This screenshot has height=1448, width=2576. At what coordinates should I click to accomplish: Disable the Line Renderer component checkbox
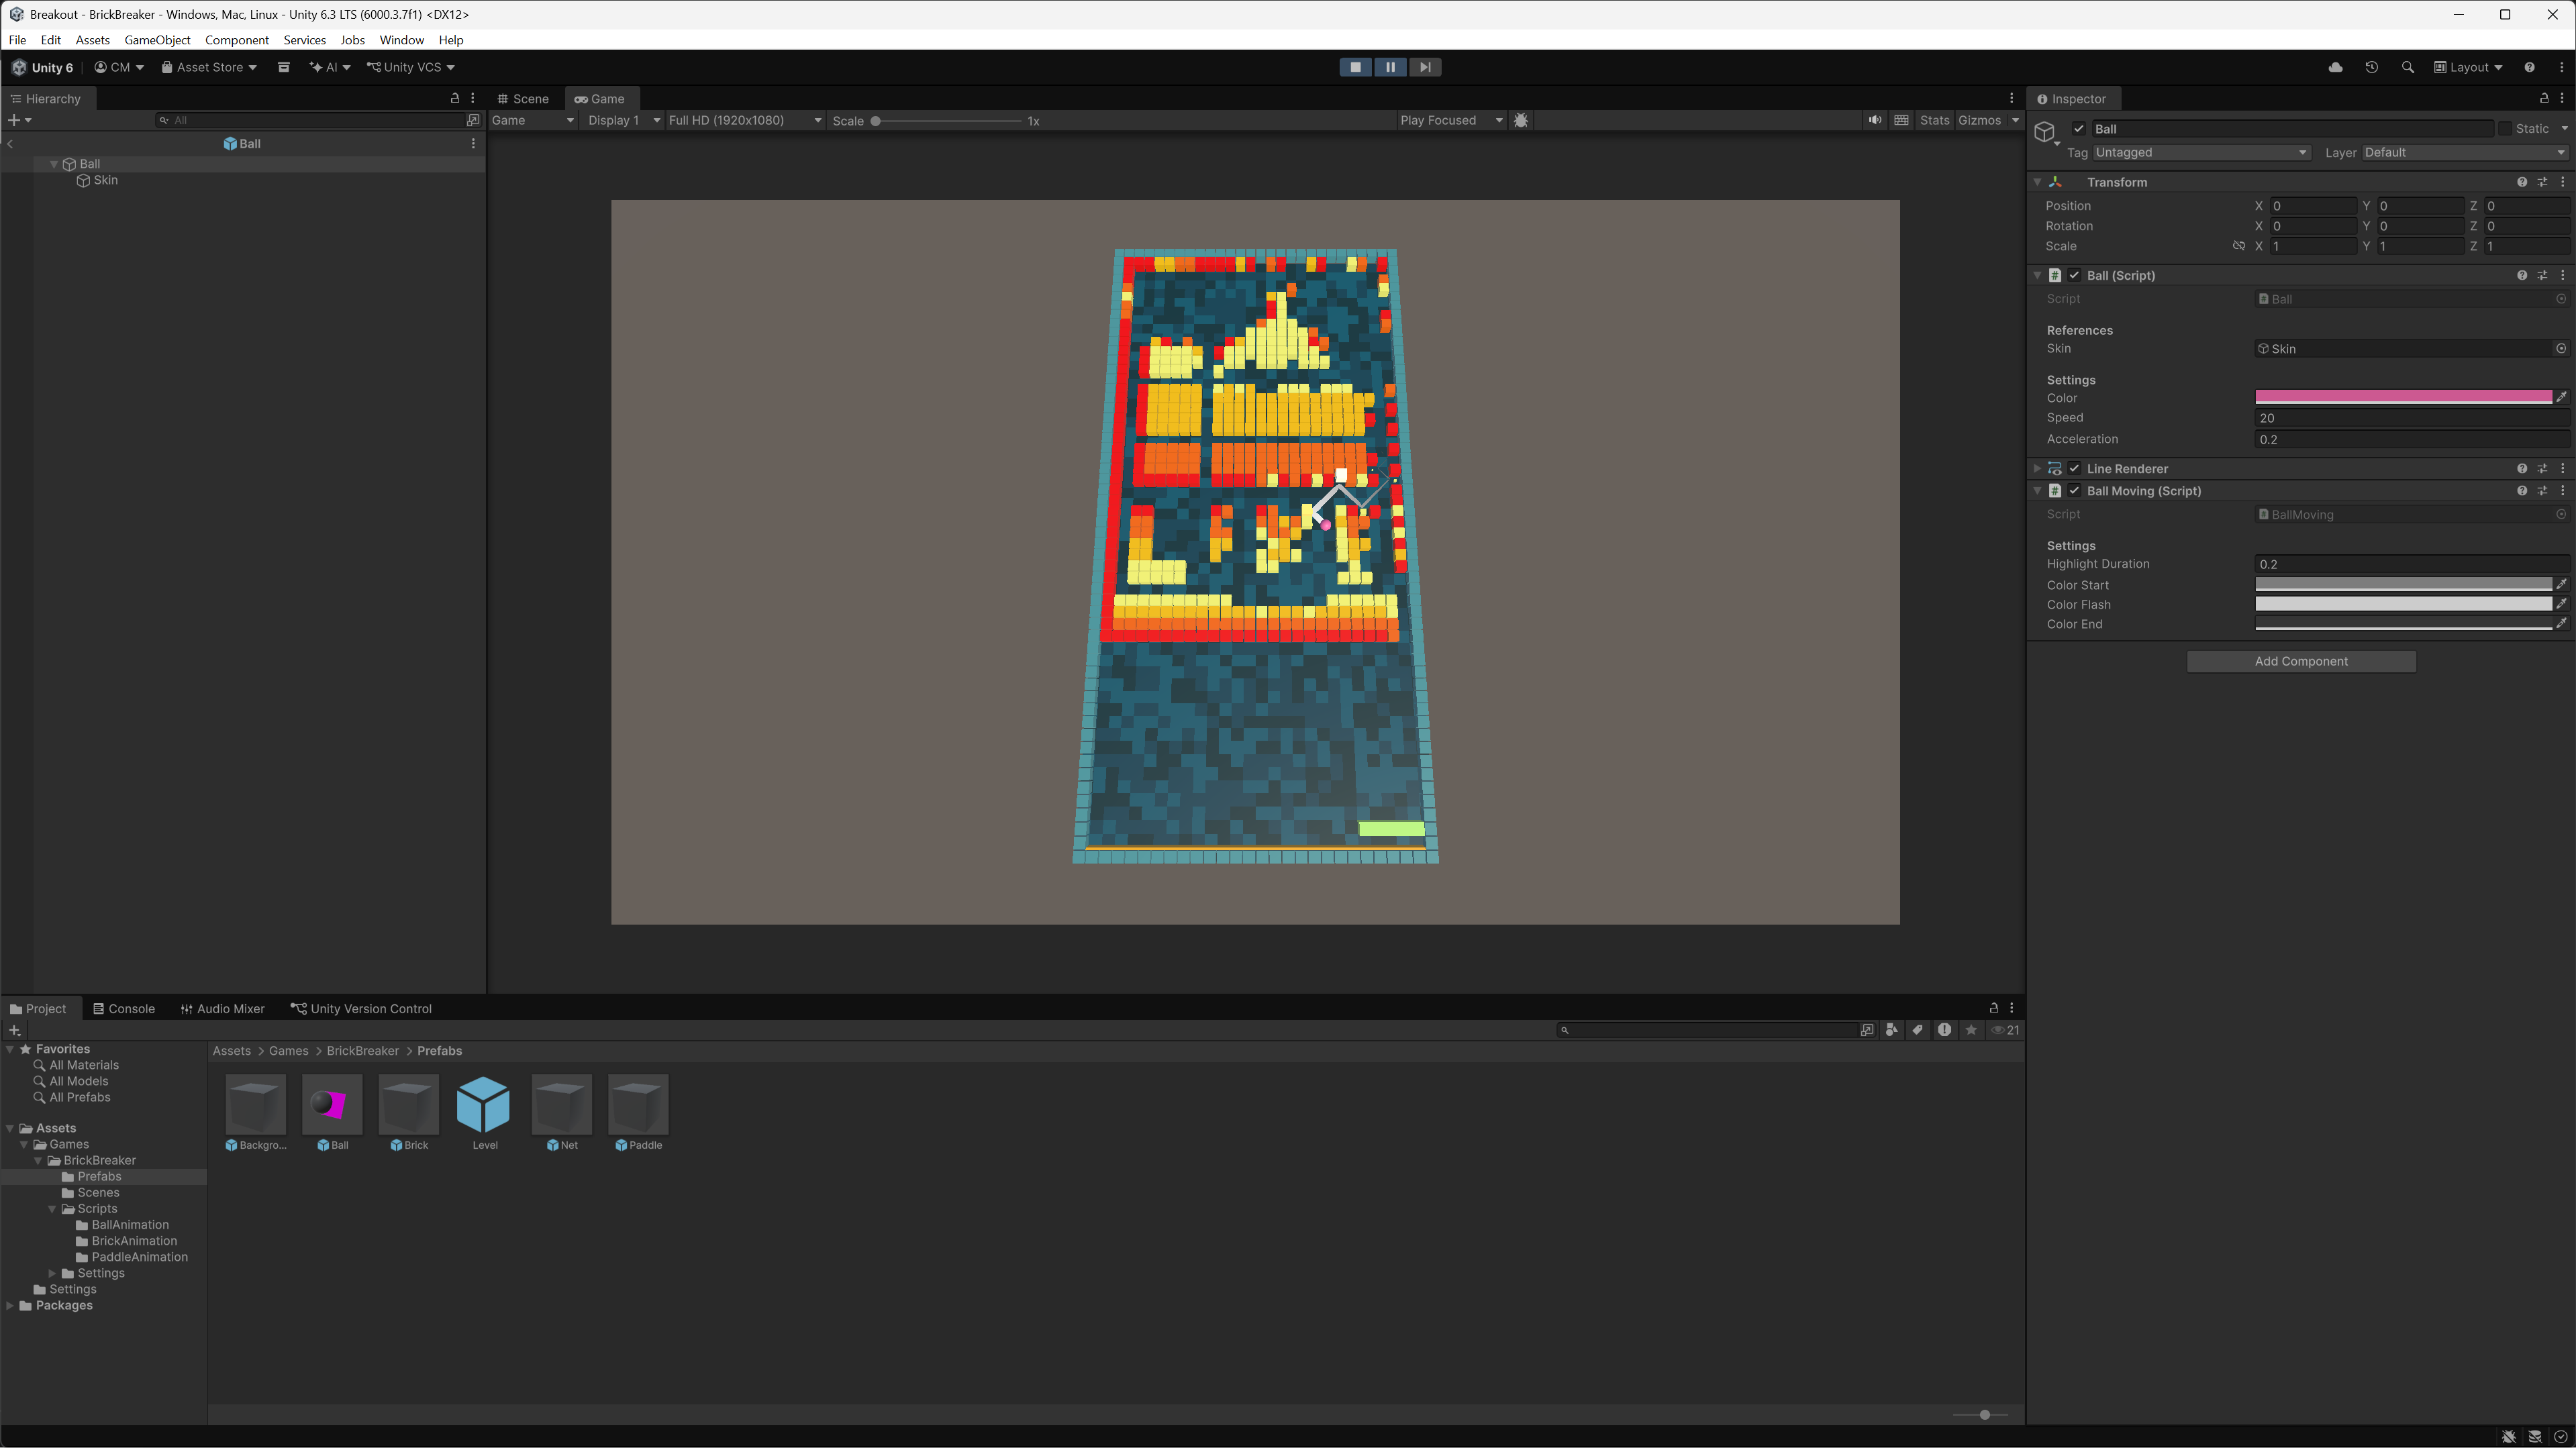(x=2074, y=468)
